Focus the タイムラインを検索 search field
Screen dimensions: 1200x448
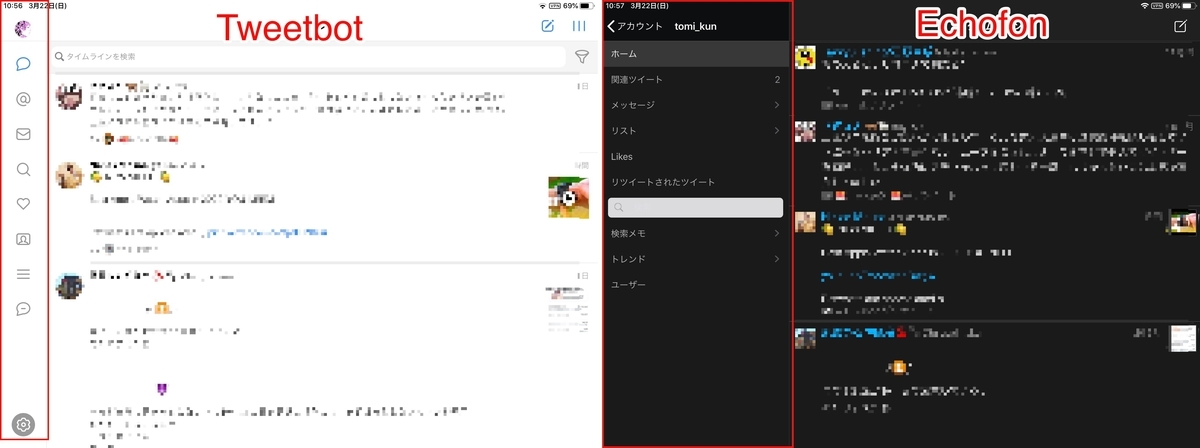[x=308, y=57]
